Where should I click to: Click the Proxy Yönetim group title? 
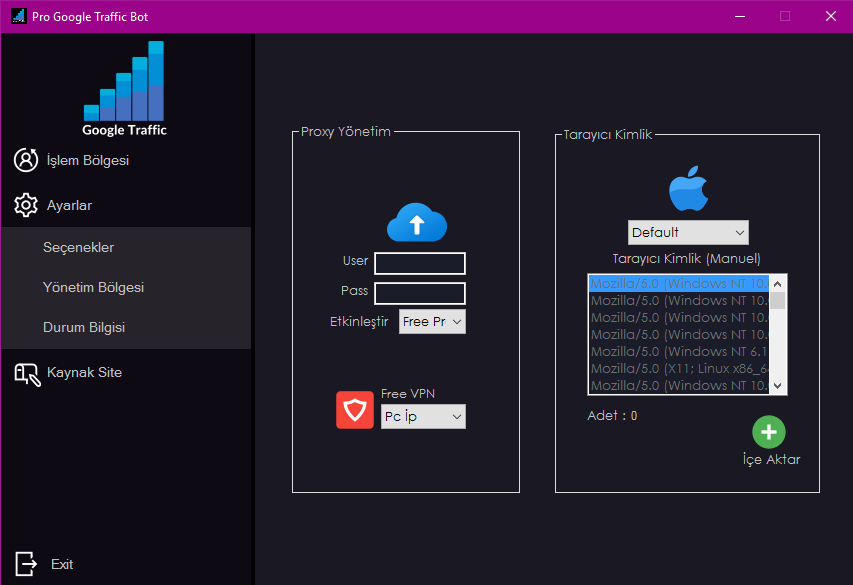346,132
